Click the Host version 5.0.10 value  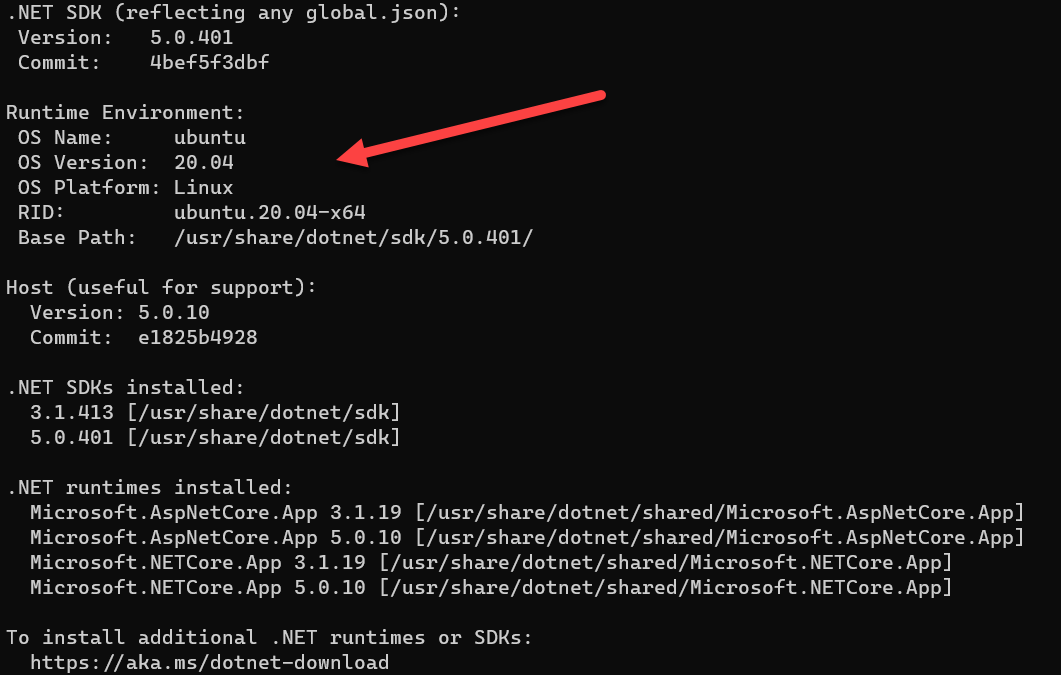click(173, 312)
